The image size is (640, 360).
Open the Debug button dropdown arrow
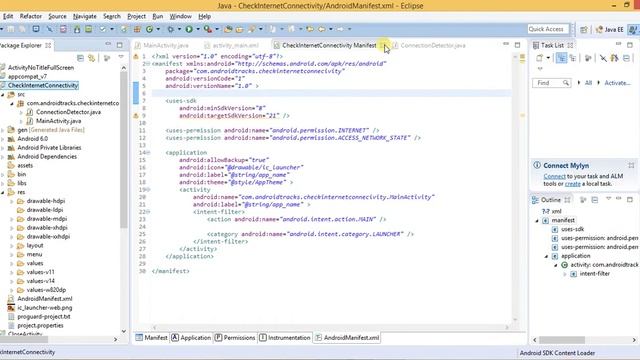(x=179, y=29)
